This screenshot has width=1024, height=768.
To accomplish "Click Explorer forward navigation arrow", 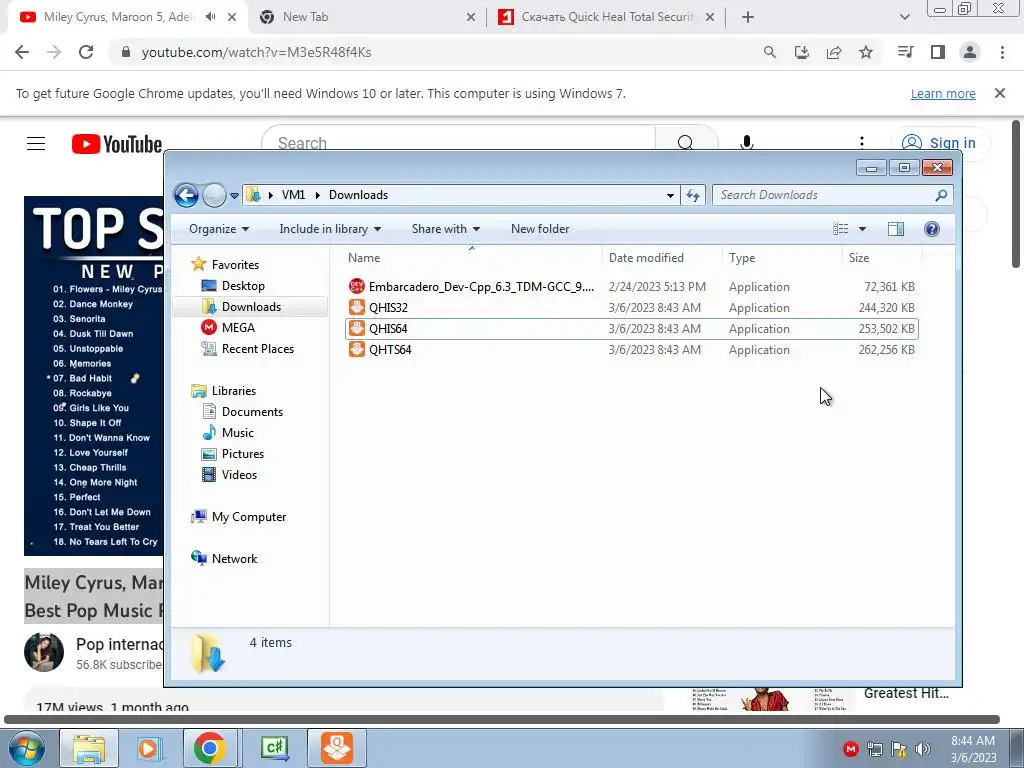I will click(214, 195).
